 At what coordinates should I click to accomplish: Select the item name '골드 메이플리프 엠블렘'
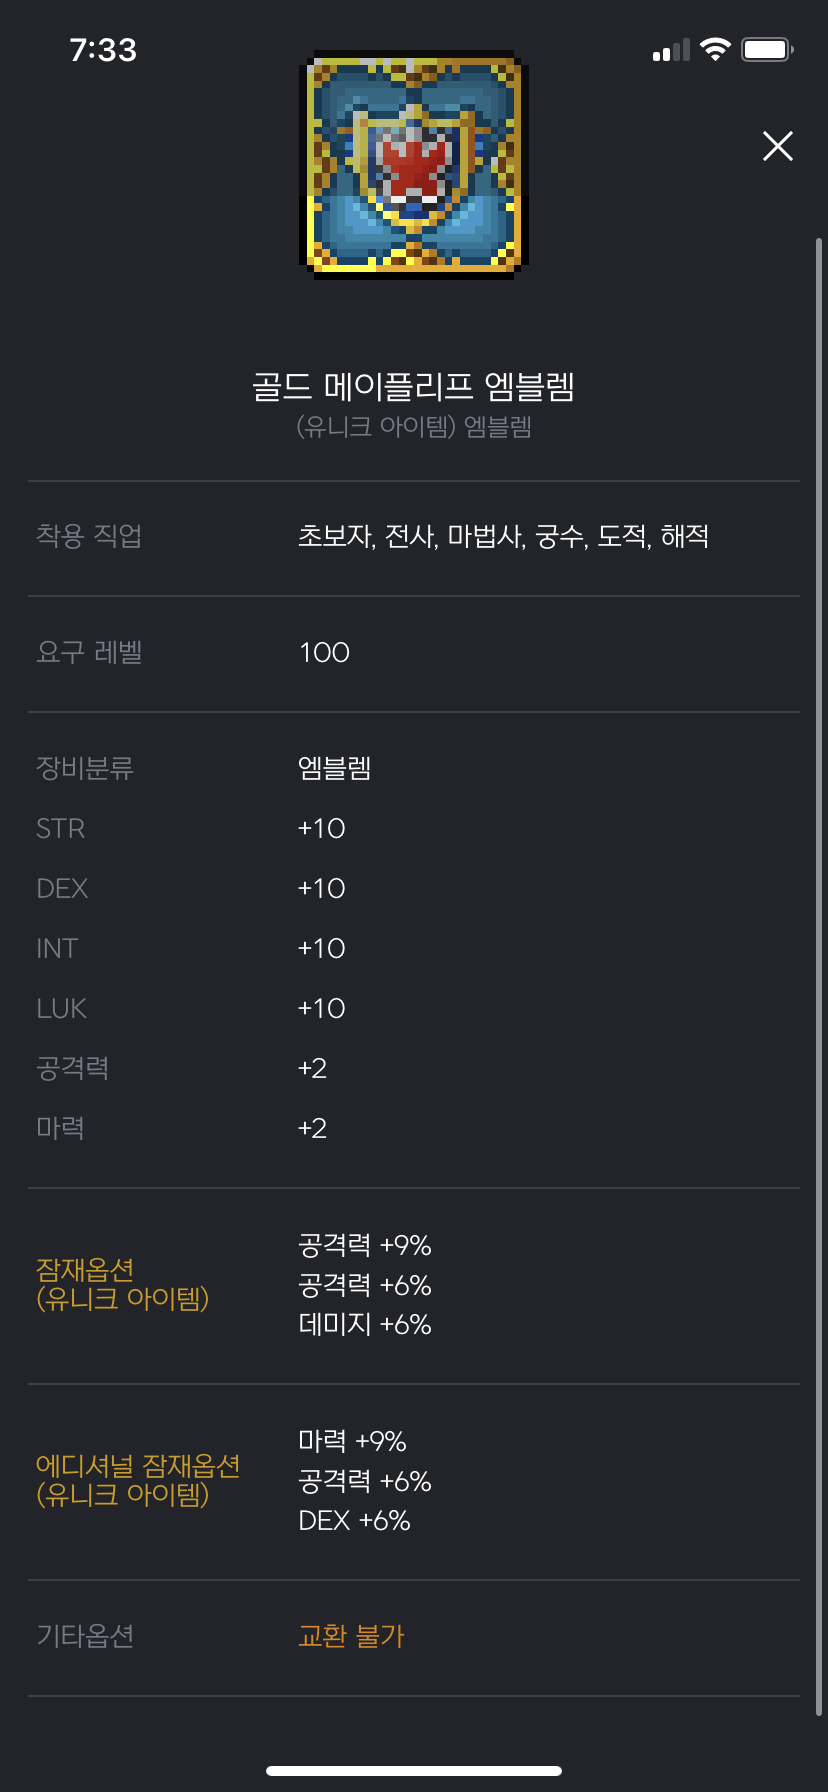click(x=413, y=388)
